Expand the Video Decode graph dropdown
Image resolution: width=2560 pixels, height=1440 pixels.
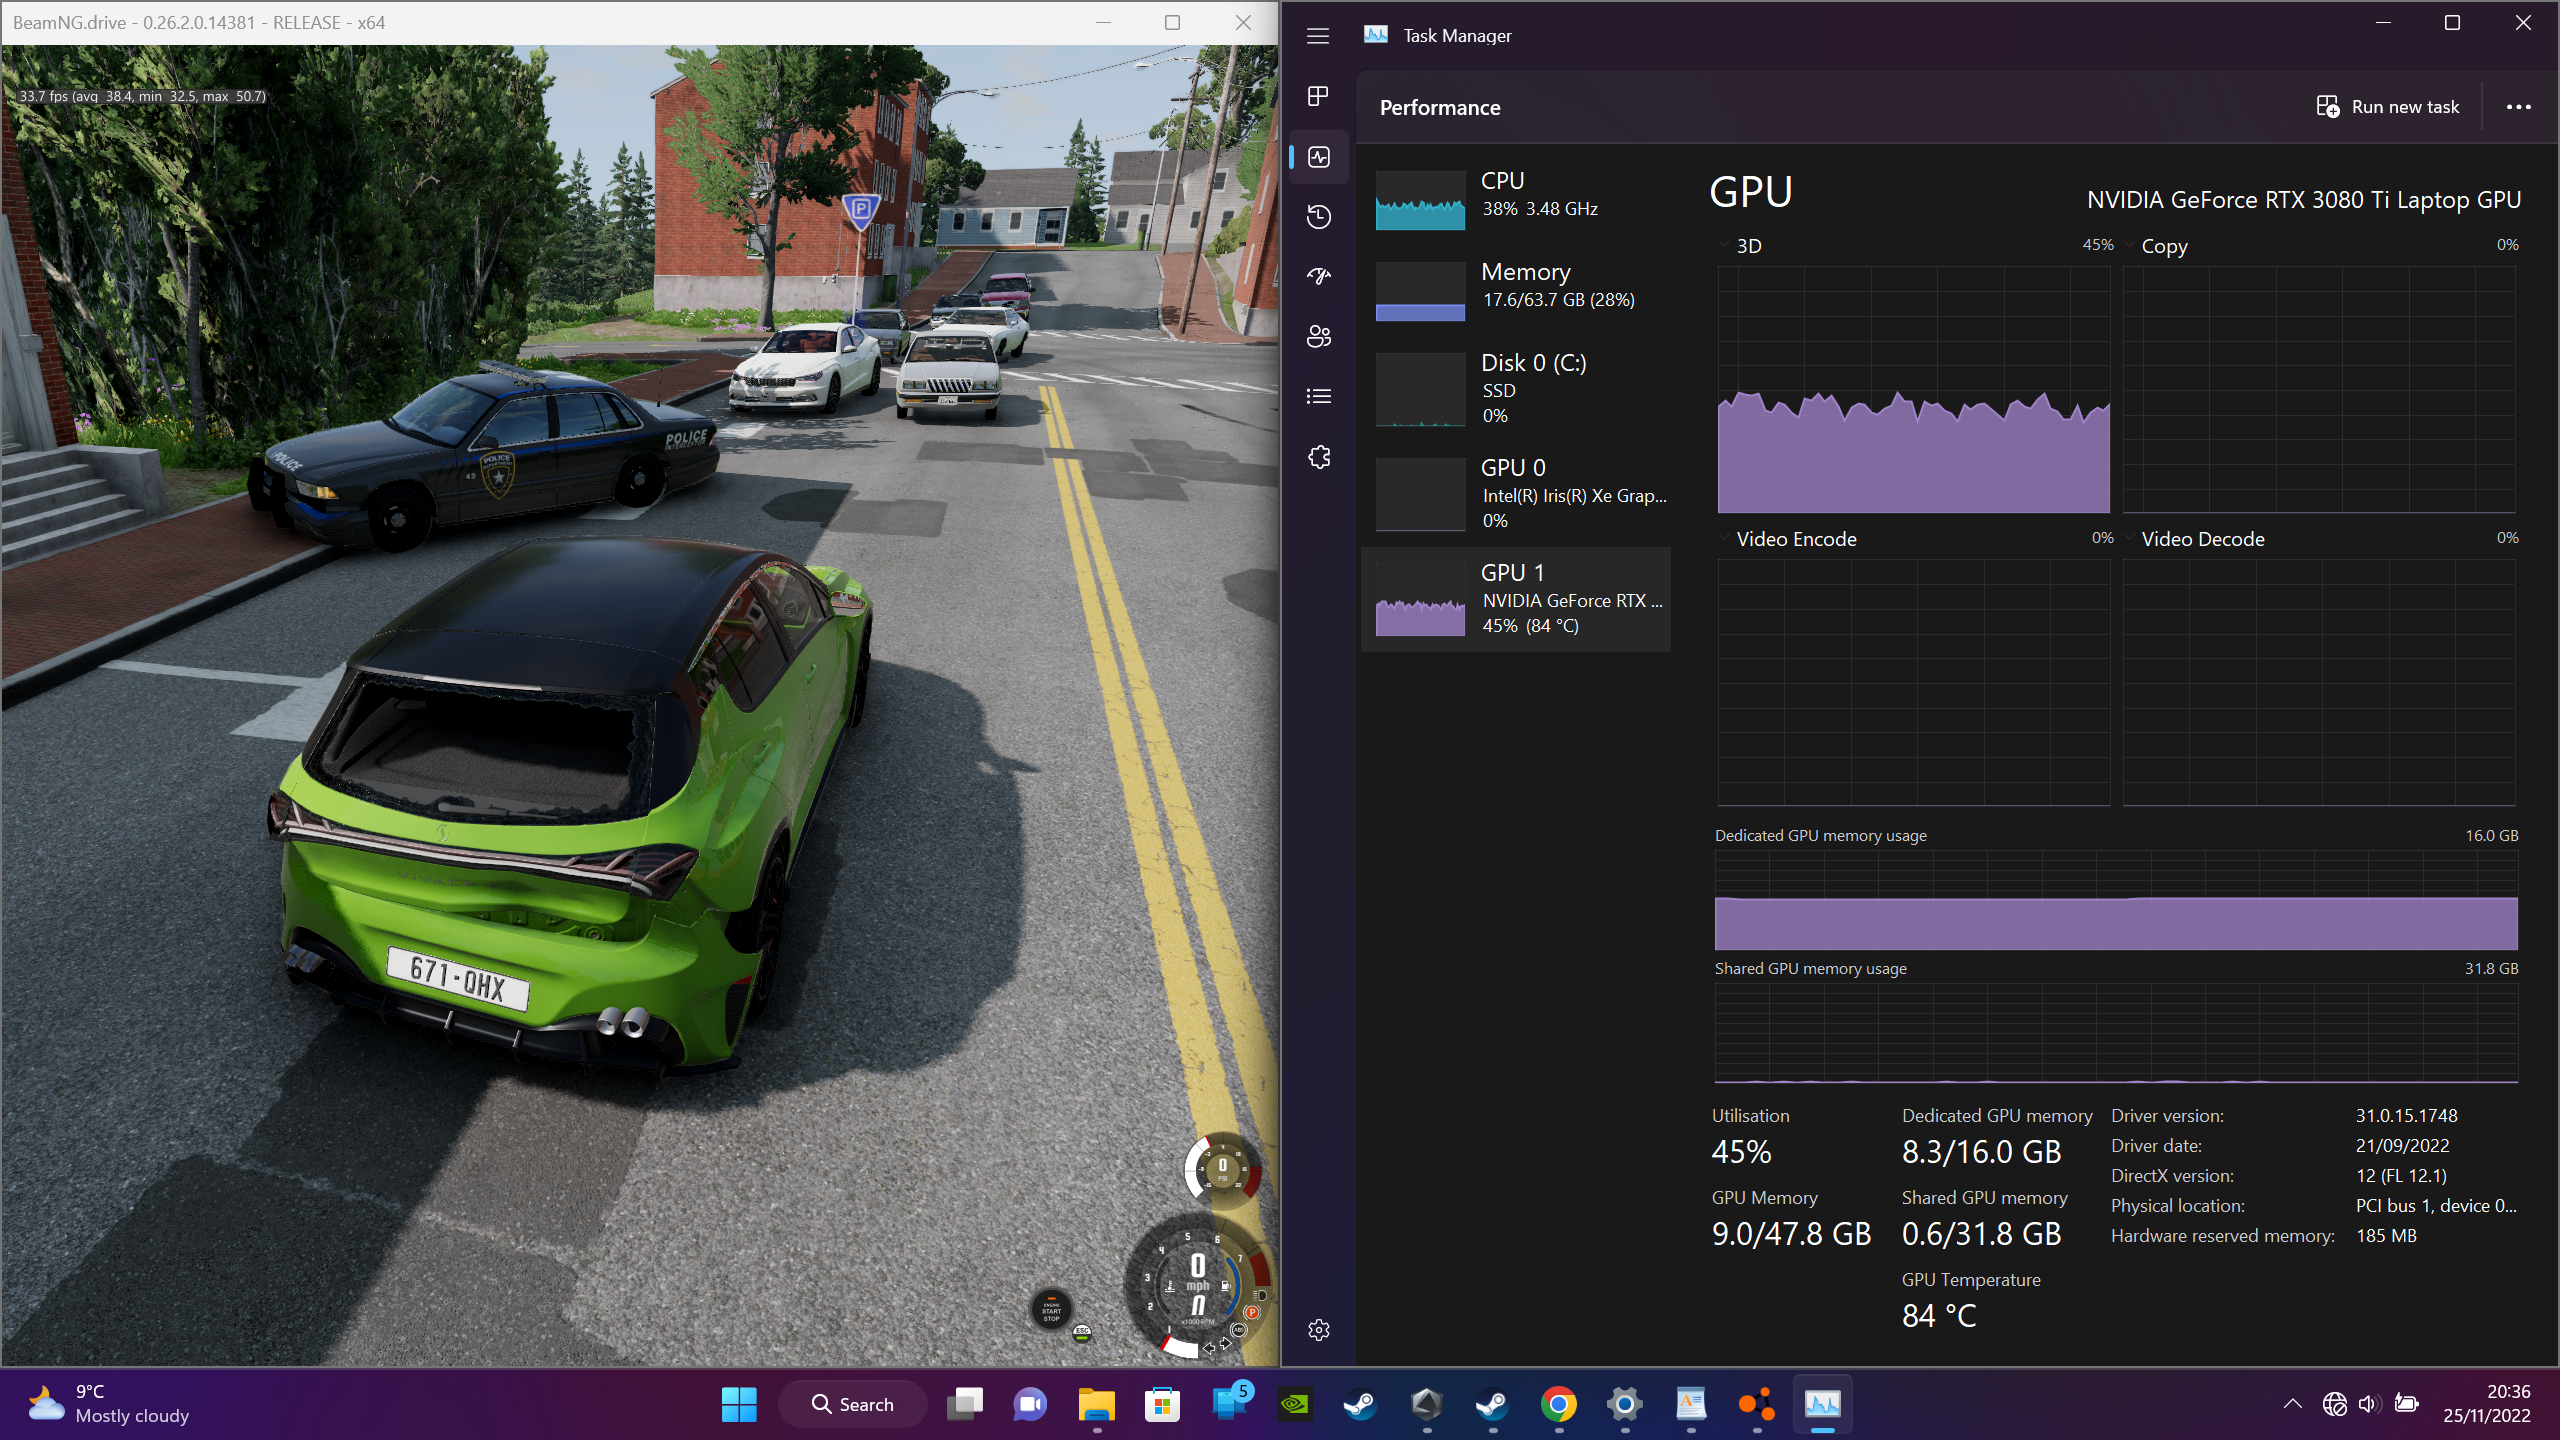[x=2130, y=538]
